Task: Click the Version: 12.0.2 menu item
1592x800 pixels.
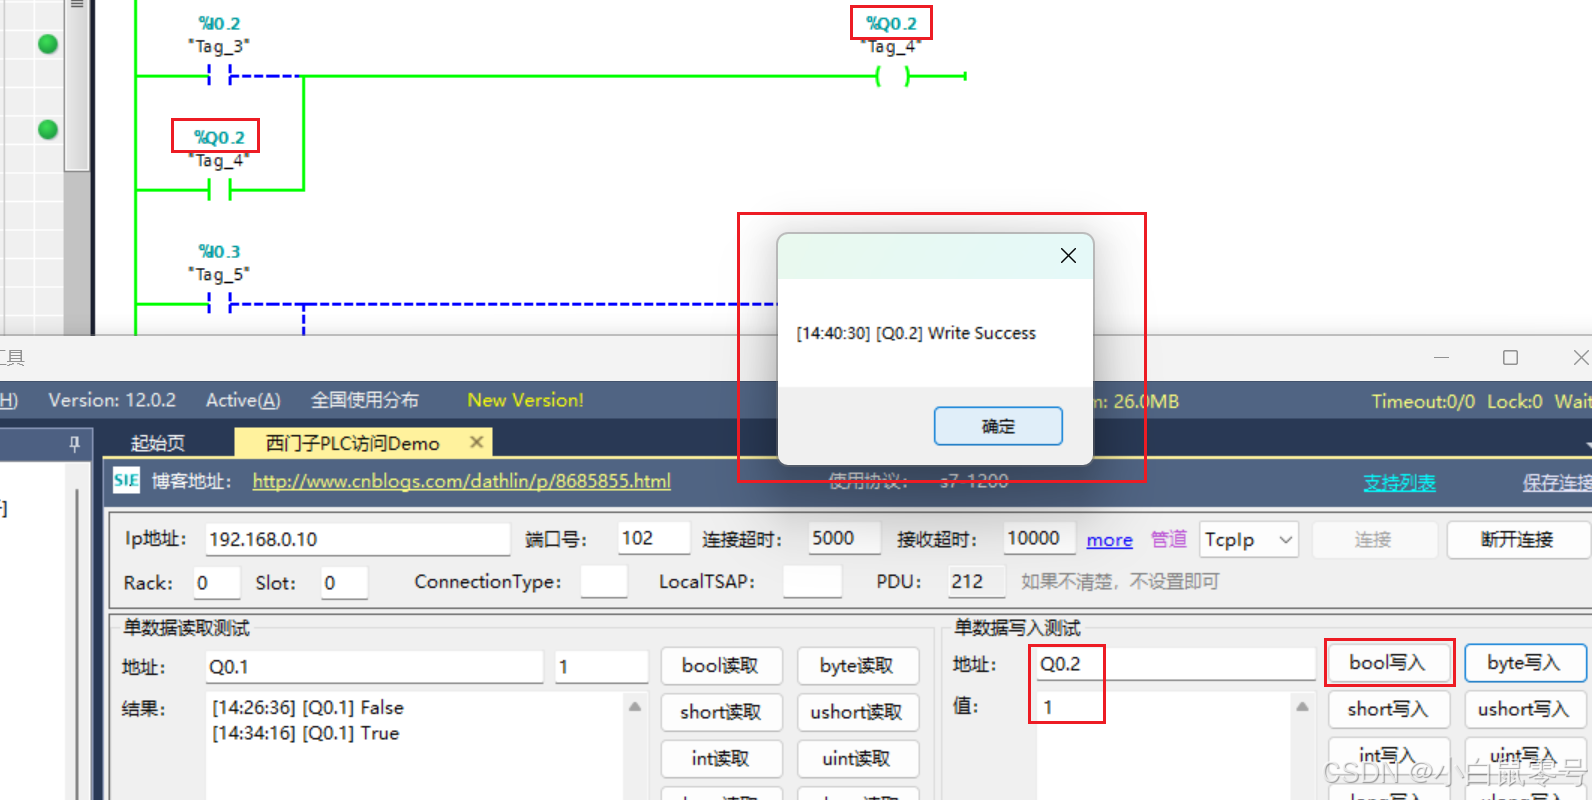Action: pyautogui.click(x=112, y=400)
